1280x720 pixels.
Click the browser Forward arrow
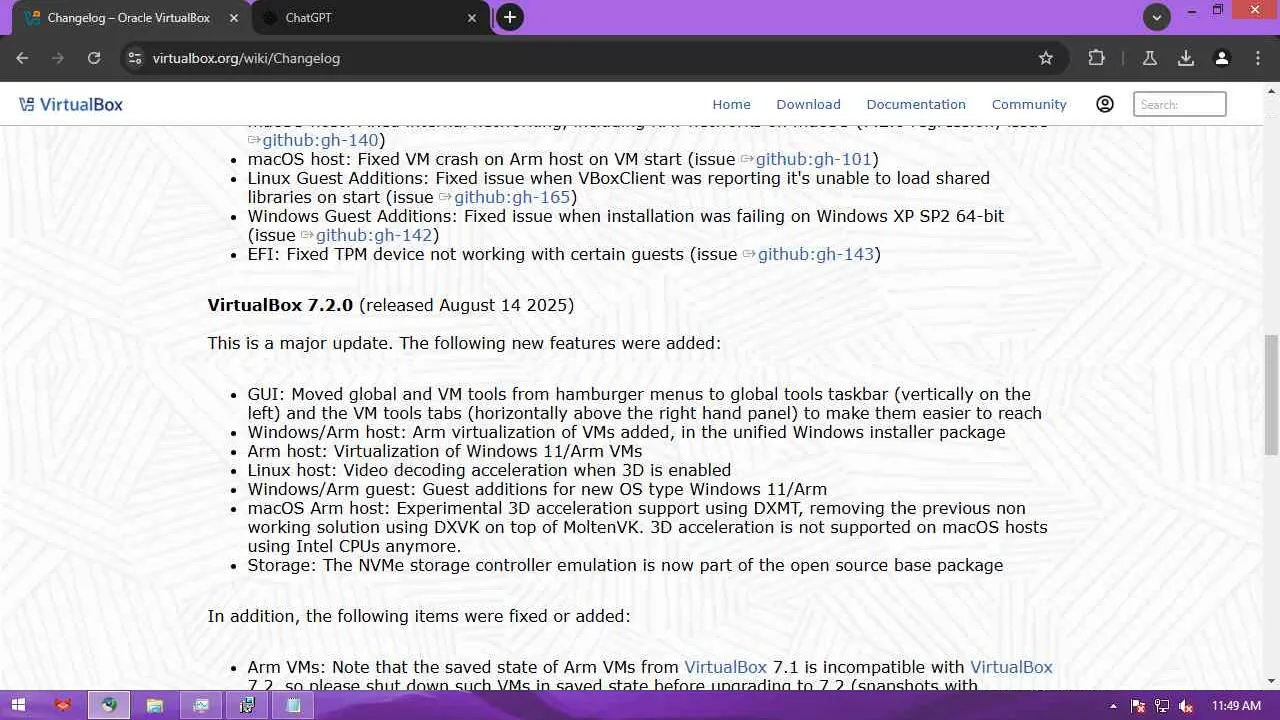[x=58, y=58]
